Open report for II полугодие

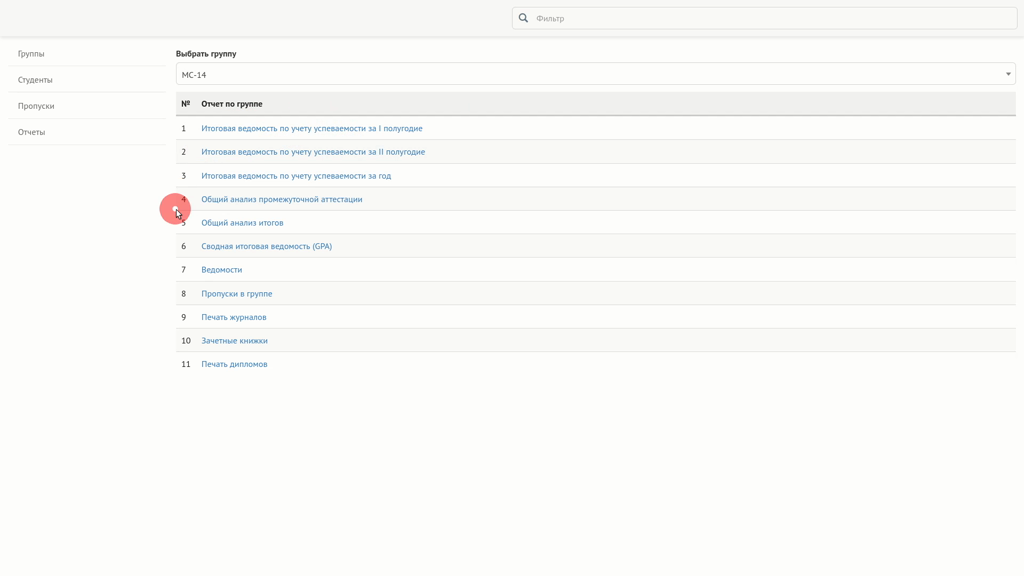pyautogui.click(x=313, y=152)
